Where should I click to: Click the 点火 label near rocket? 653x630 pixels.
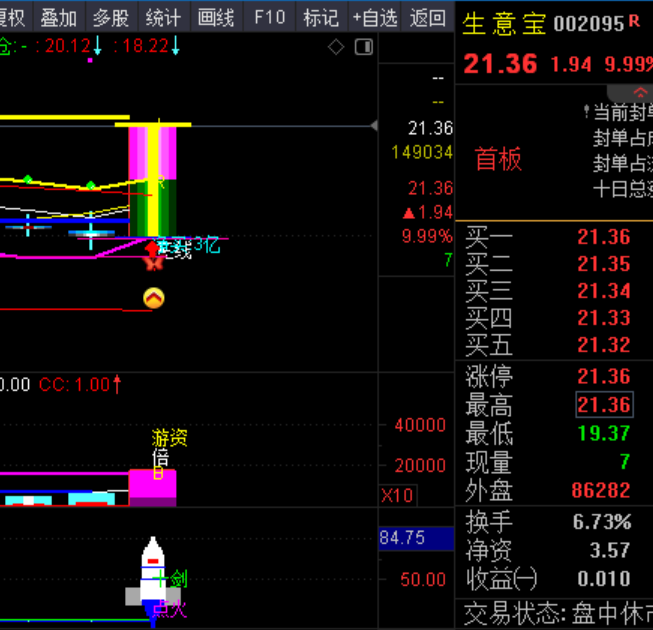169,609
